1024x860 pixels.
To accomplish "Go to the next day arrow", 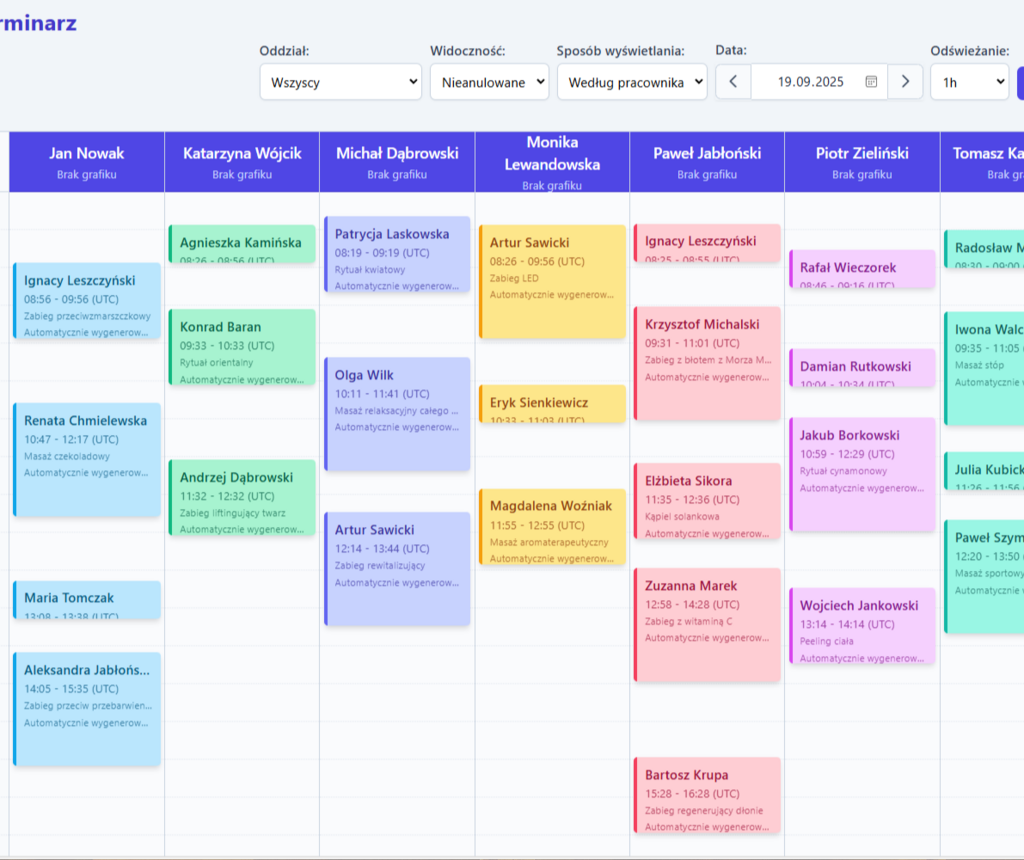I will click(x=905, y=82).
